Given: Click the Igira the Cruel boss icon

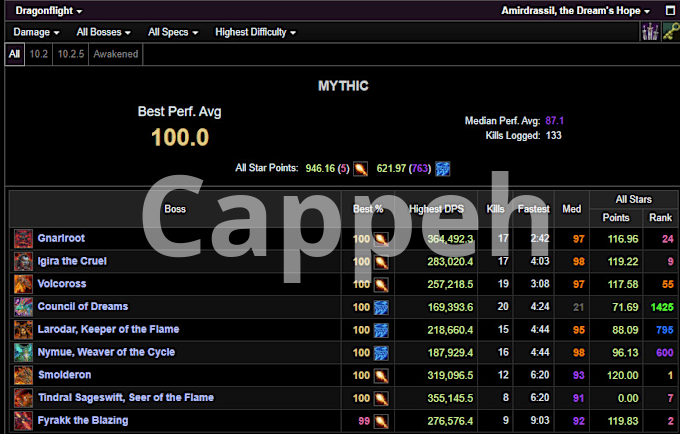Looking at the screenshot, I should click(x=23, y=261).
